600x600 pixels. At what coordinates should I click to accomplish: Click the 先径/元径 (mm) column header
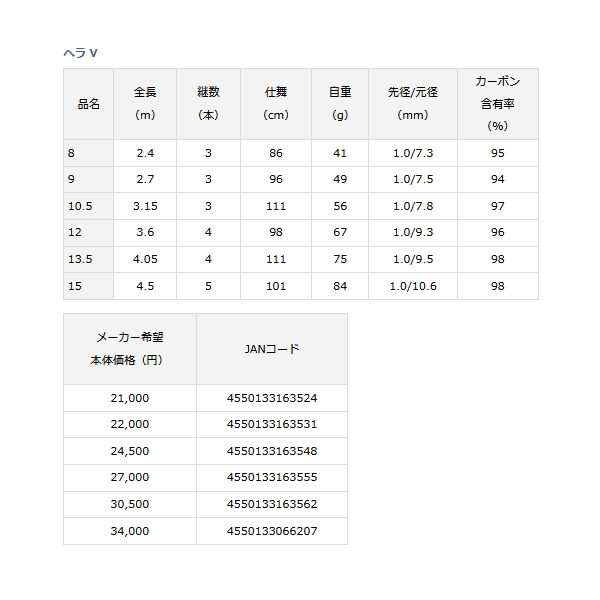pos(411,103)
